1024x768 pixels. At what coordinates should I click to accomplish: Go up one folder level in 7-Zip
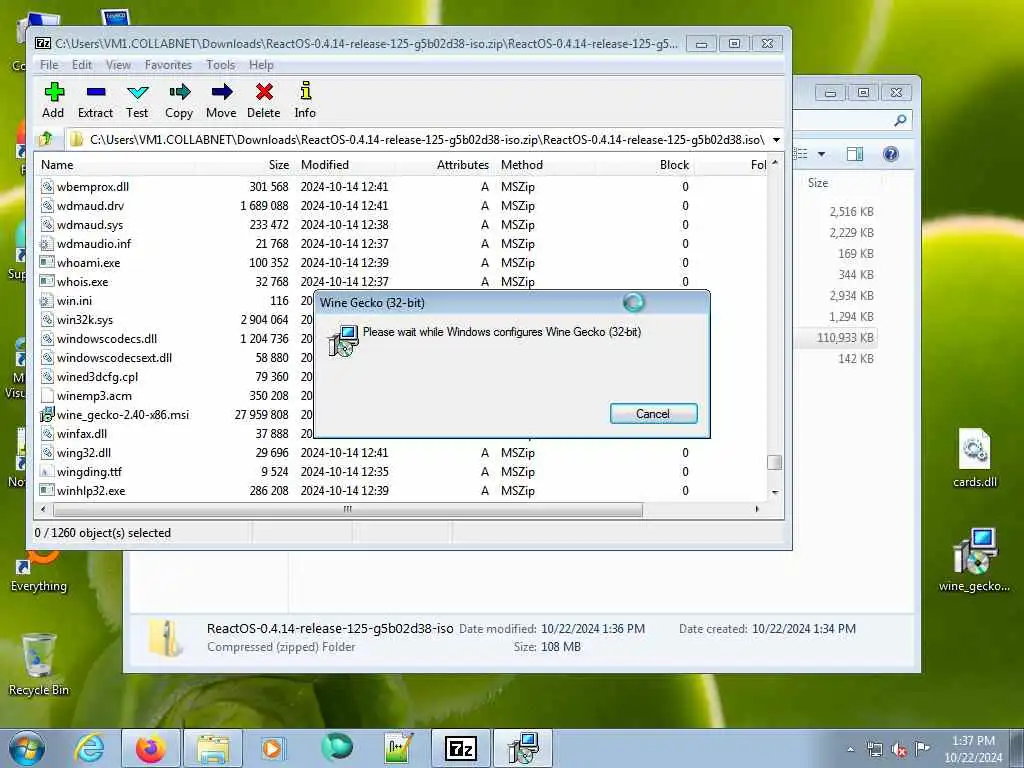click(46, 139)
